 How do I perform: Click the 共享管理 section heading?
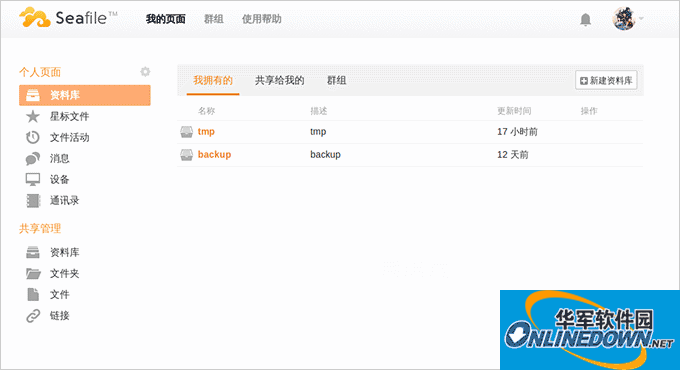(40, 229)
